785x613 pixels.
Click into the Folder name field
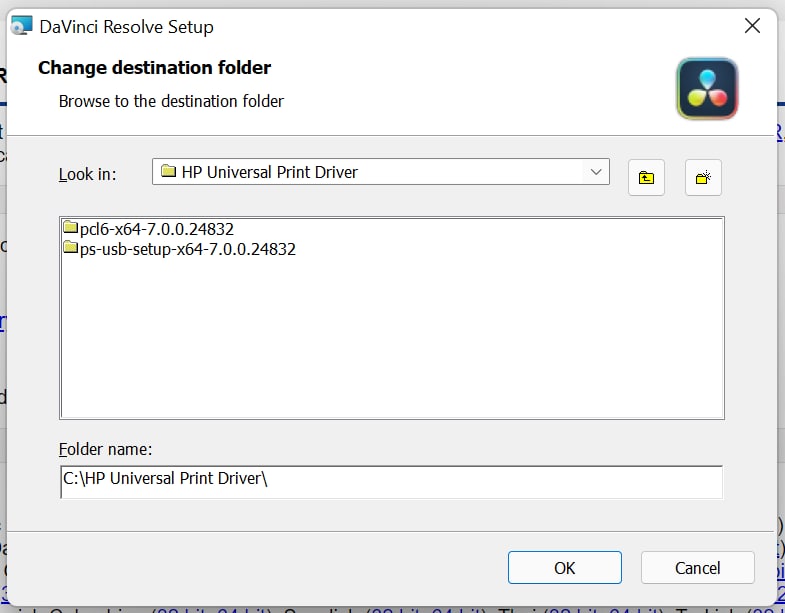point(391,482)
